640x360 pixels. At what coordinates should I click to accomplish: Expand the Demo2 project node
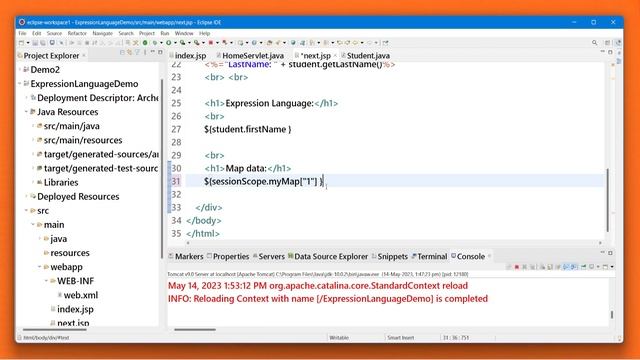point(20,70)
